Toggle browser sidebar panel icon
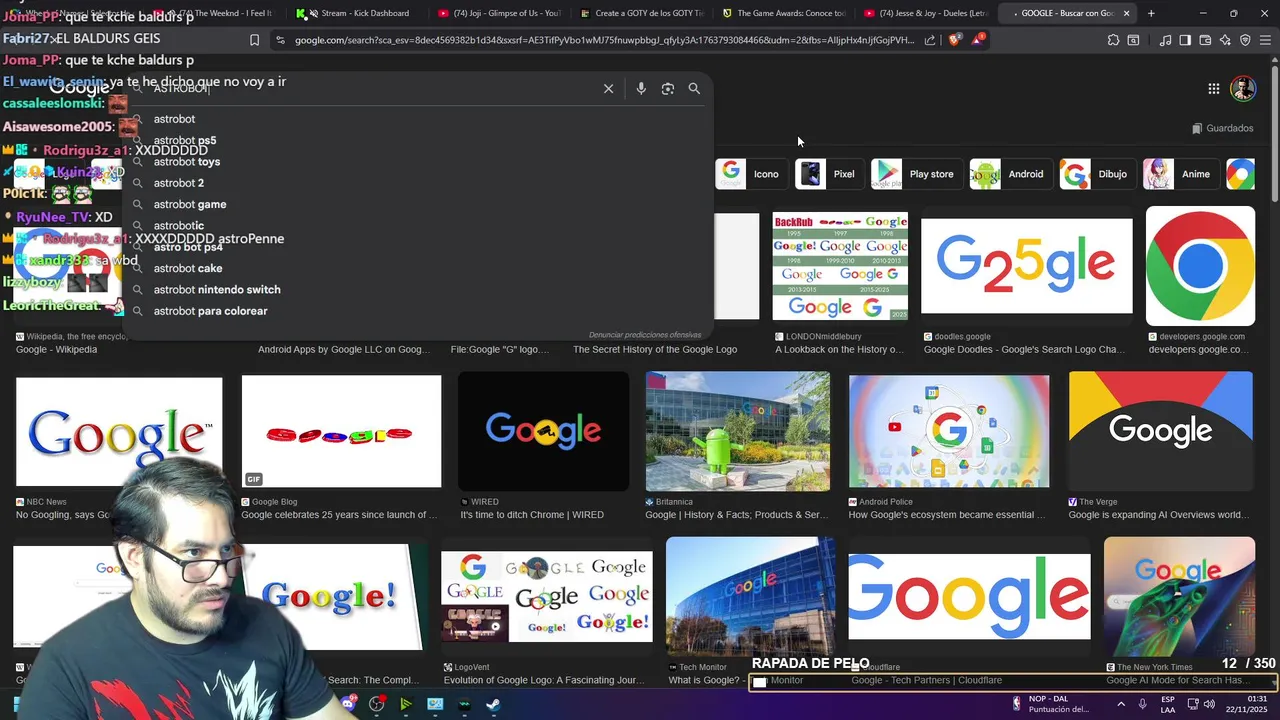 [x=1185, y=40]
